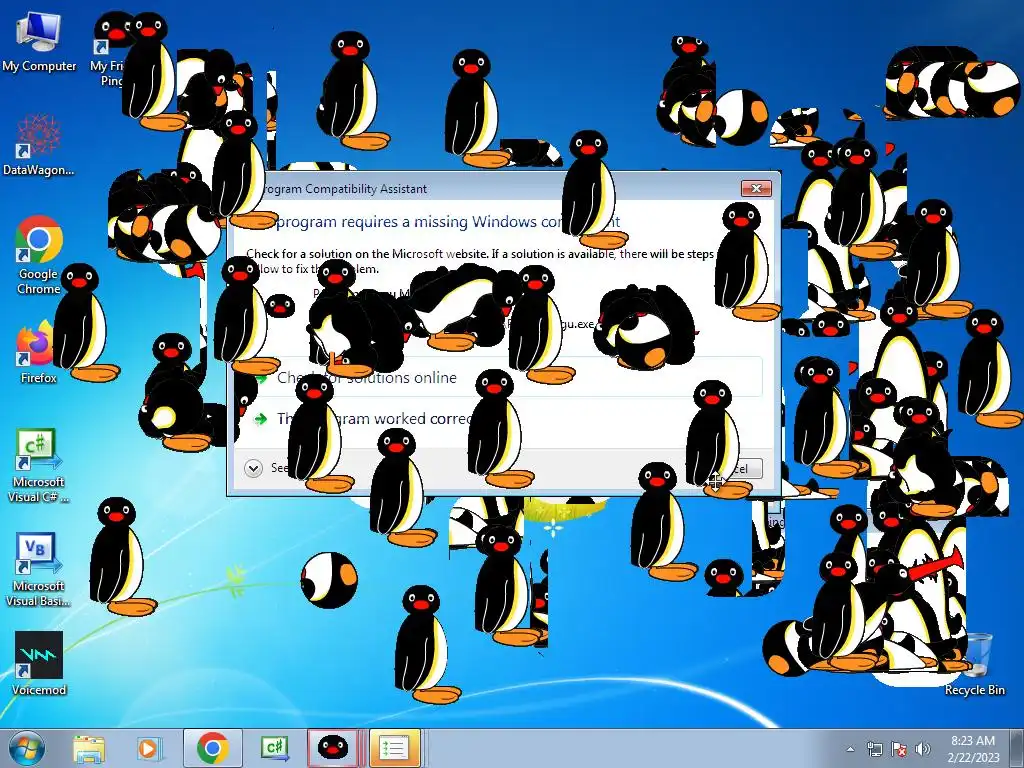Image resolution: width=1024 pixels, height=768 pixels.
Task: Switch to Visual C# in the taskbar
Action: (274, 748)
